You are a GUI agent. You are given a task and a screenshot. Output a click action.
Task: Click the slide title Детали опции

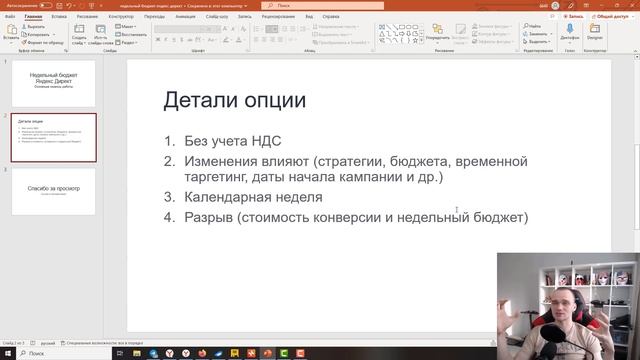point(235,100)
